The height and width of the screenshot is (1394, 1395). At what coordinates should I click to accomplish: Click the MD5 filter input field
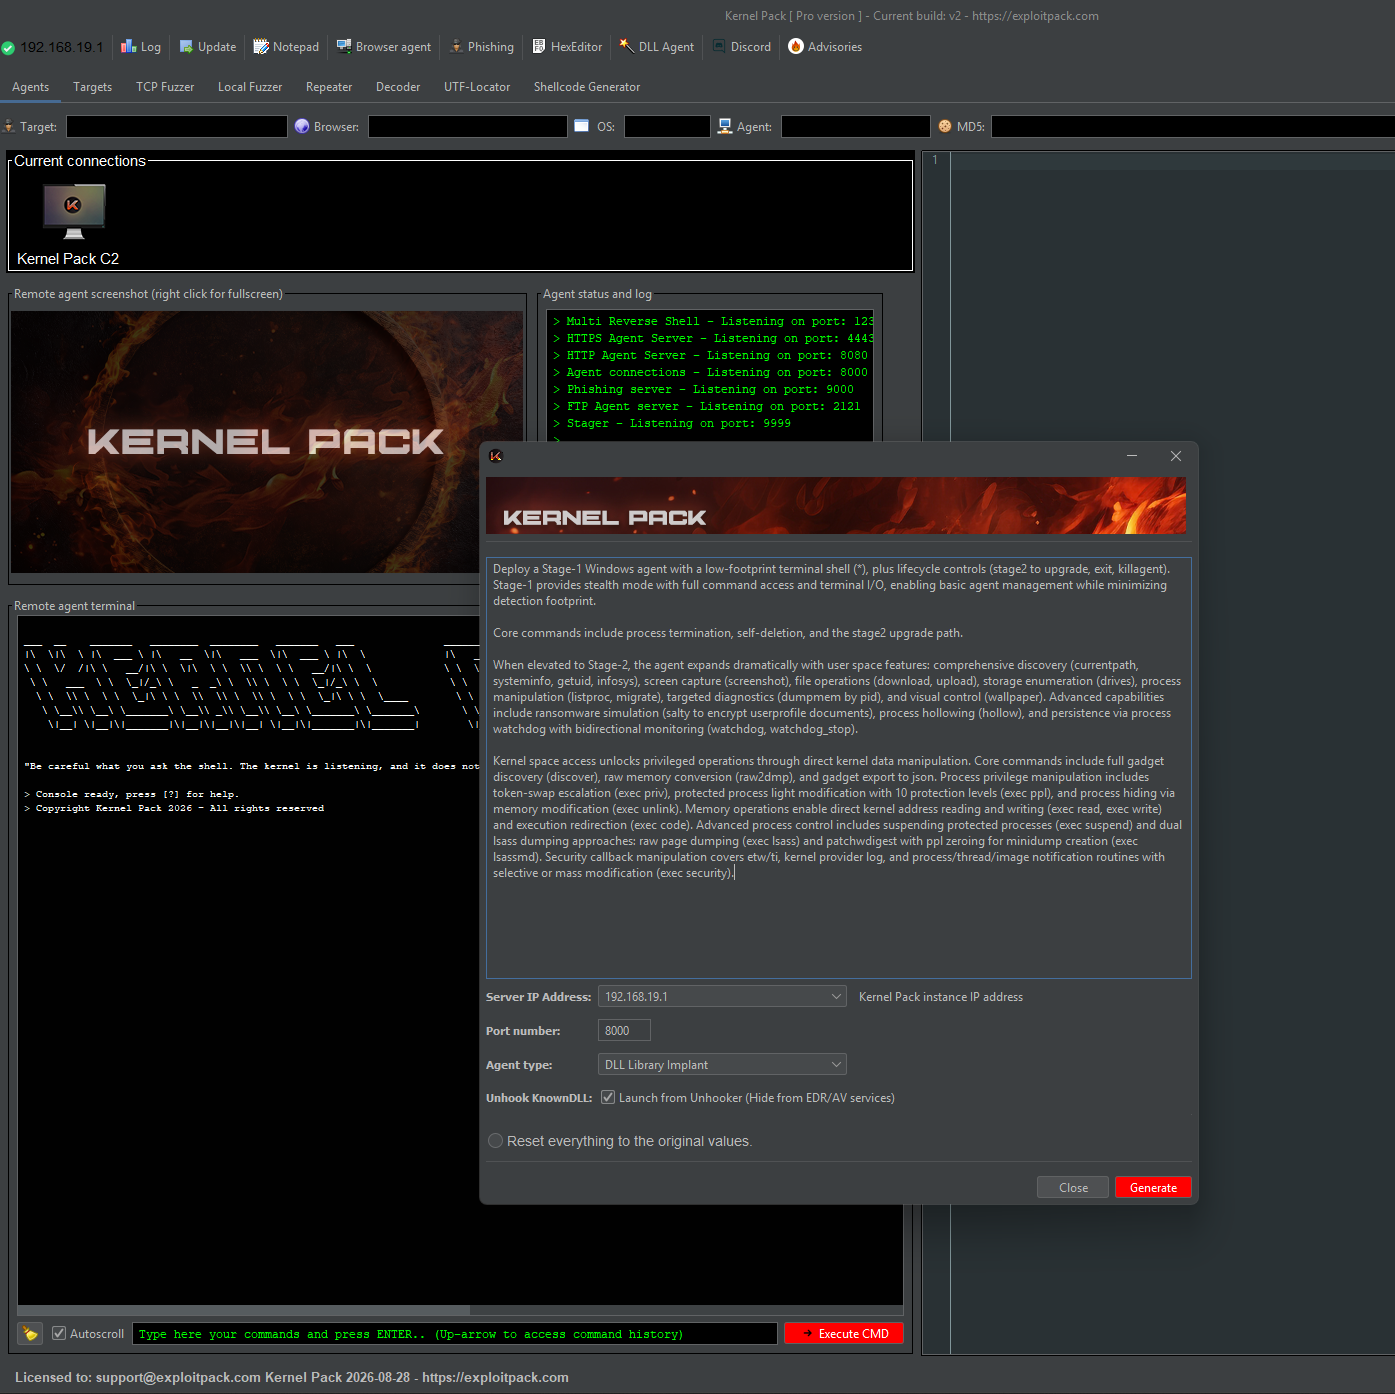tap(1193, 126)
